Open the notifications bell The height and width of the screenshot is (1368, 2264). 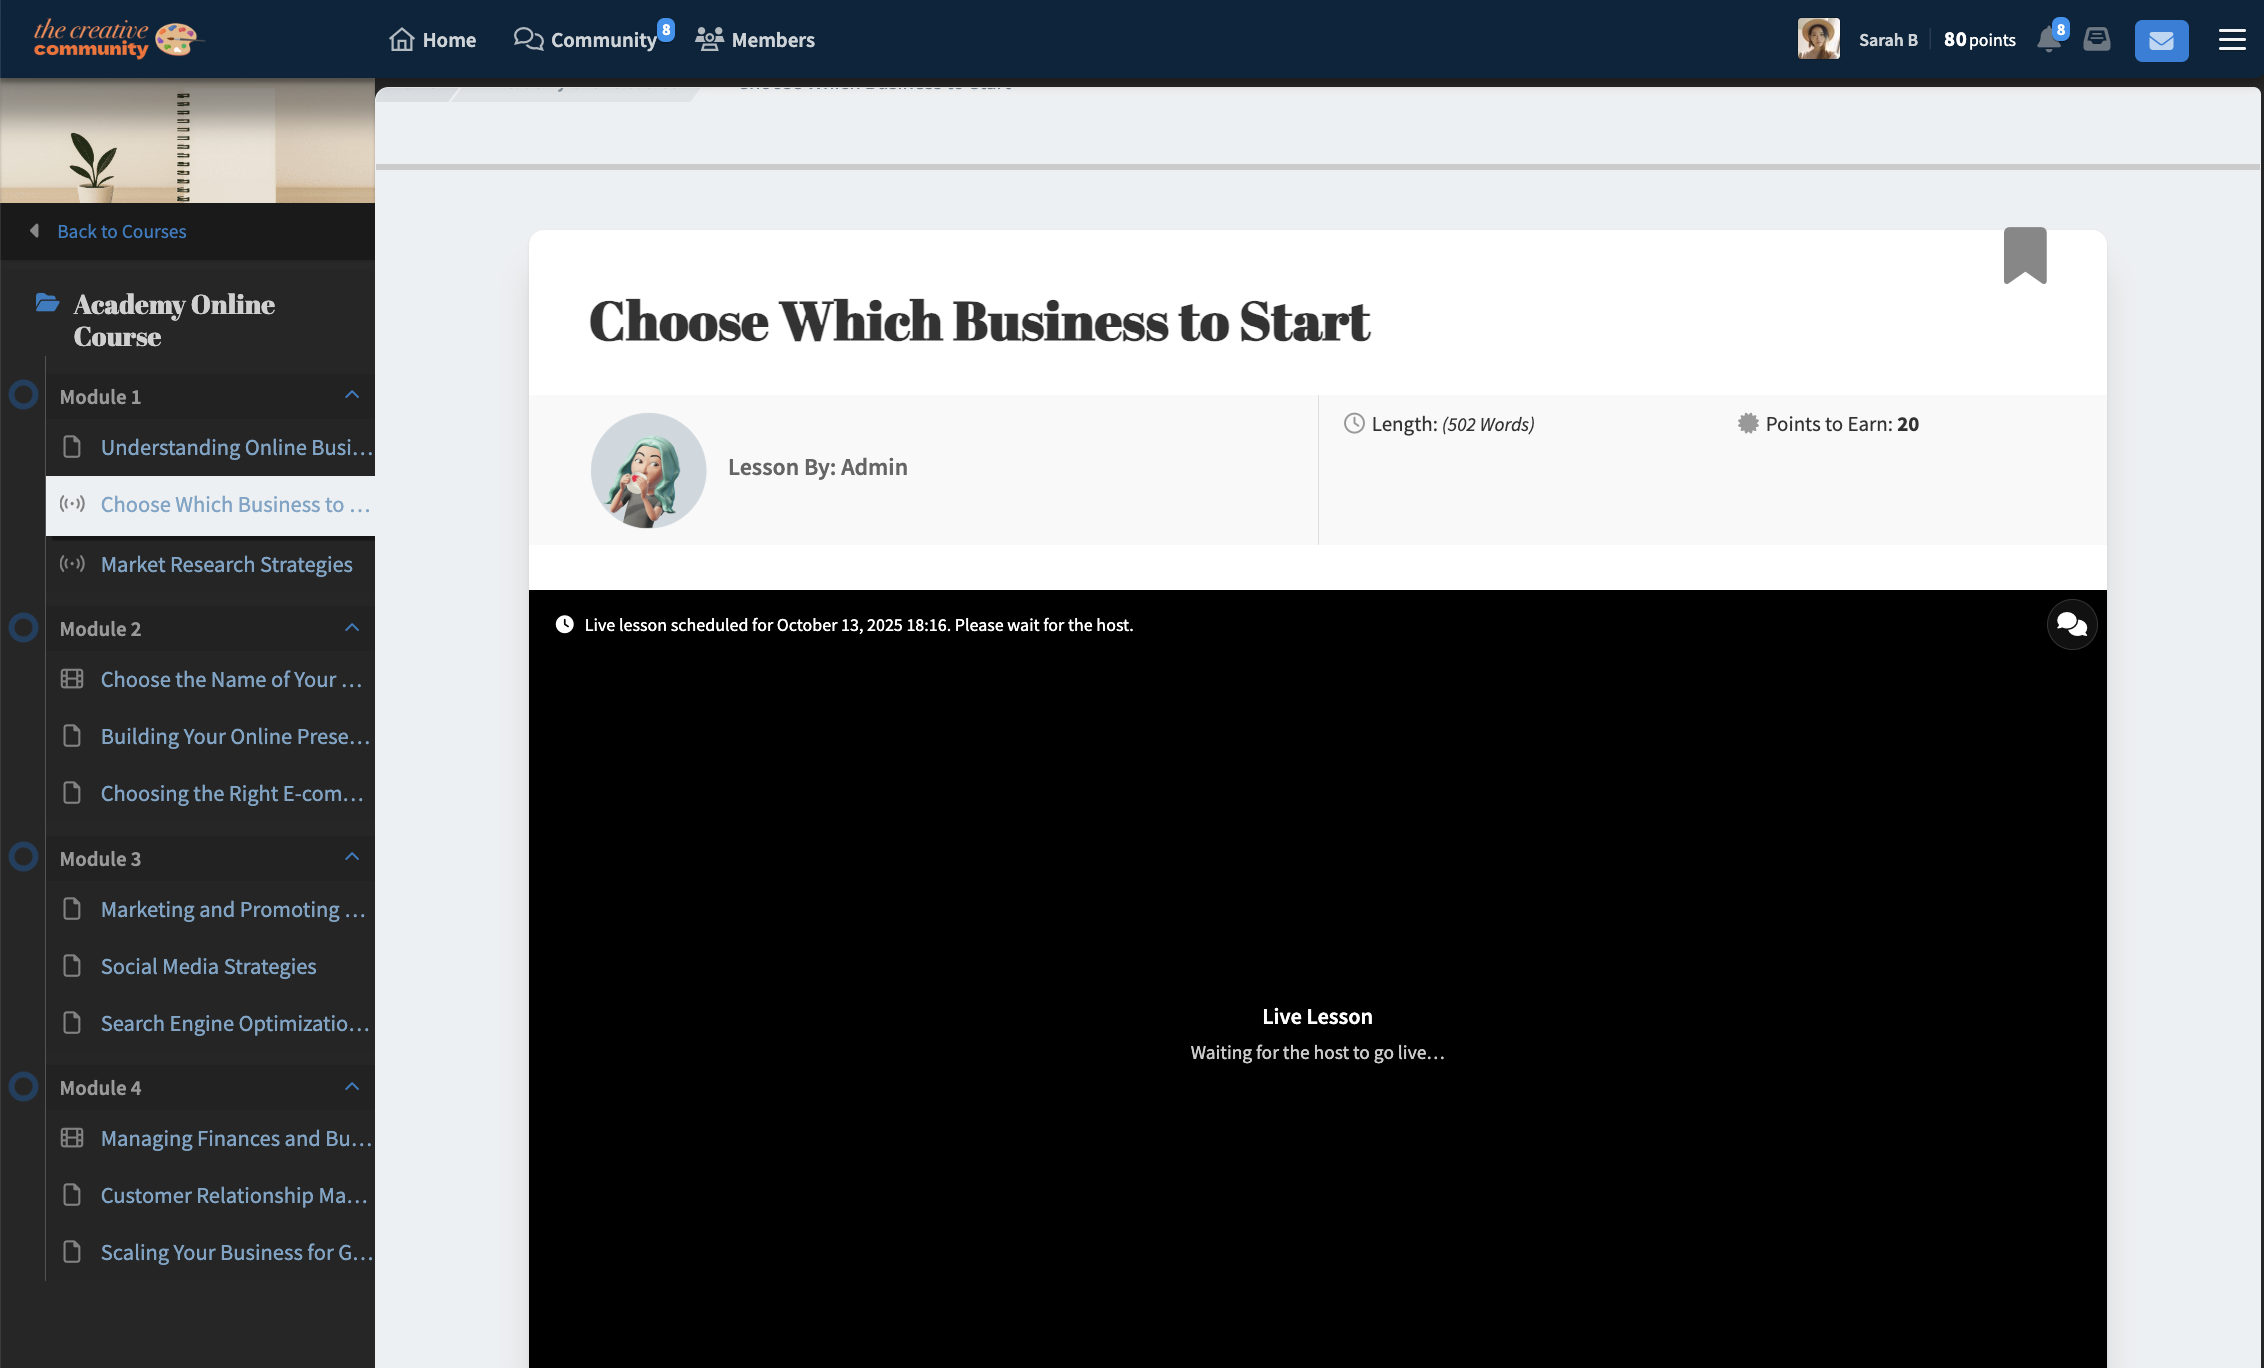pos(2048,40)
